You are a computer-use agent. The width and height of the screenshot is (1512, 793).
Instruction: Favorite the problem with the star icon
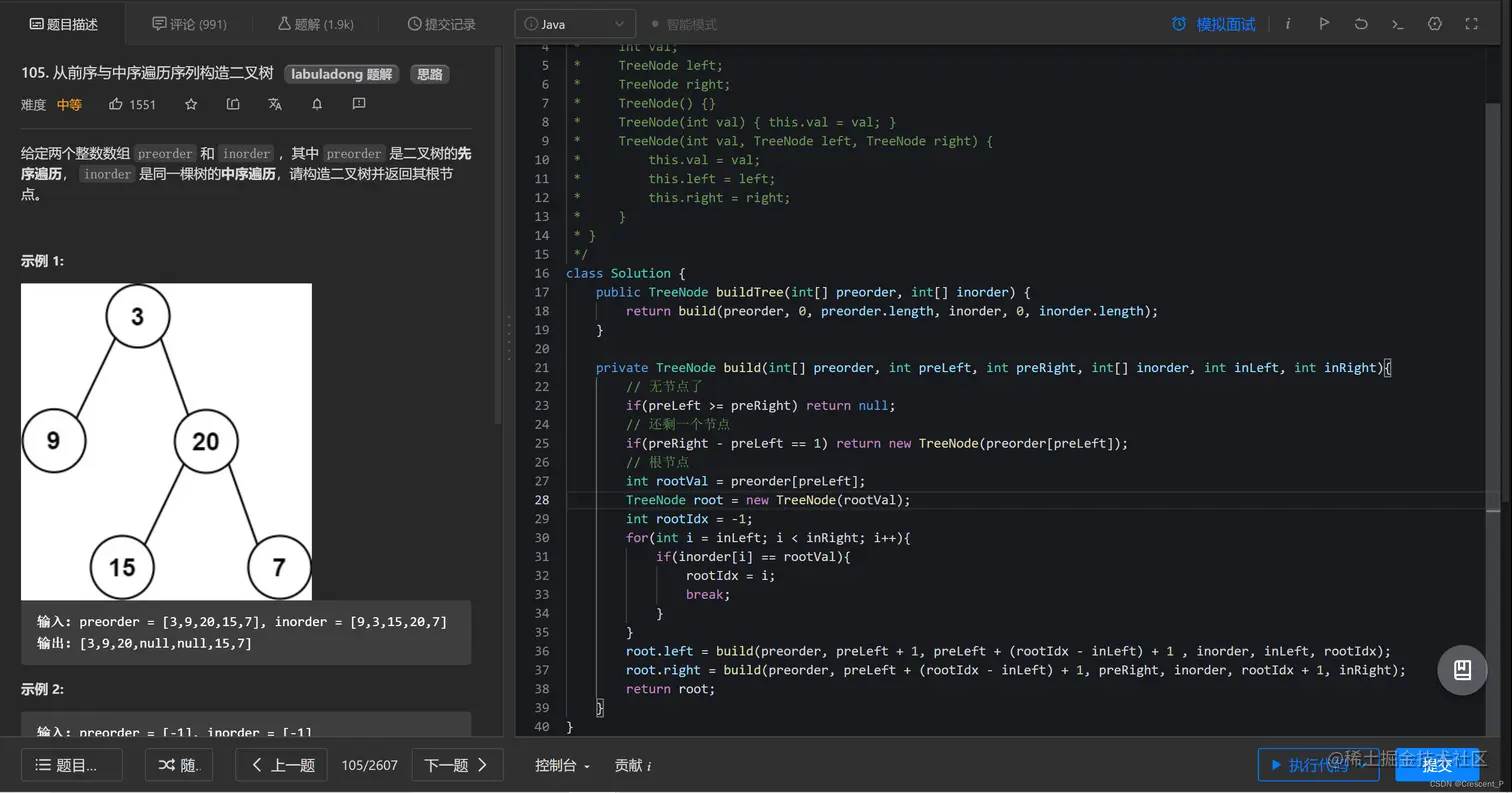point(191,104)
